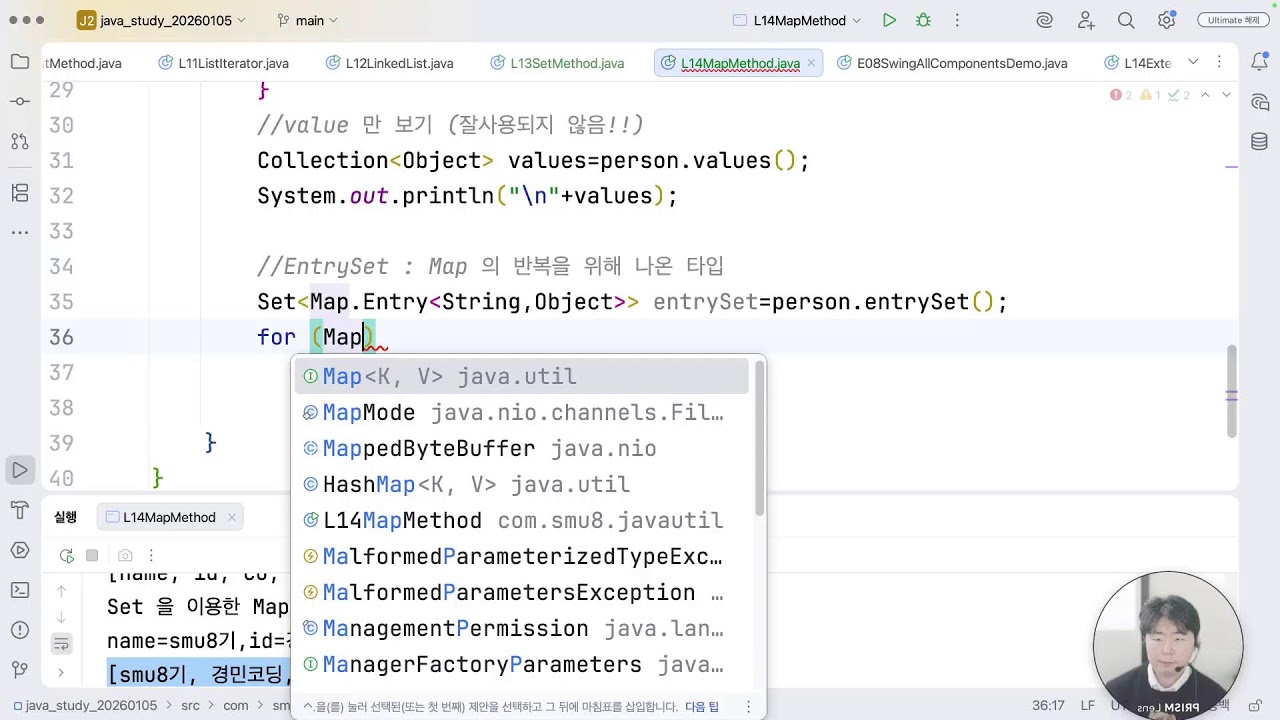Open the Project tool window folder icon
Viewport: 1280px width, 720px height.
pos(20,62)
